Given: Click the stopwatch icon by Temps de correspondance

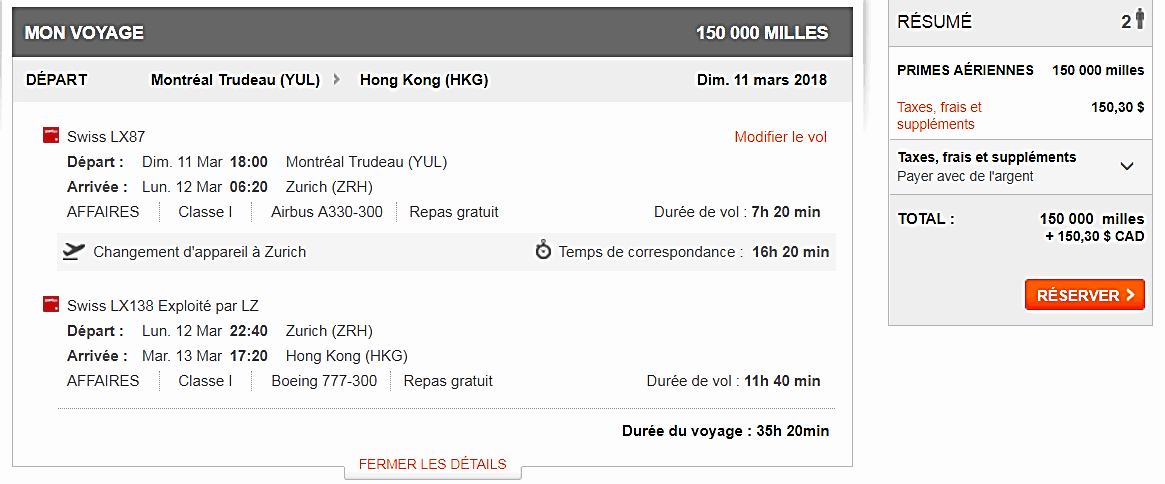Looking at the screenshot, I should coord(543,251).
